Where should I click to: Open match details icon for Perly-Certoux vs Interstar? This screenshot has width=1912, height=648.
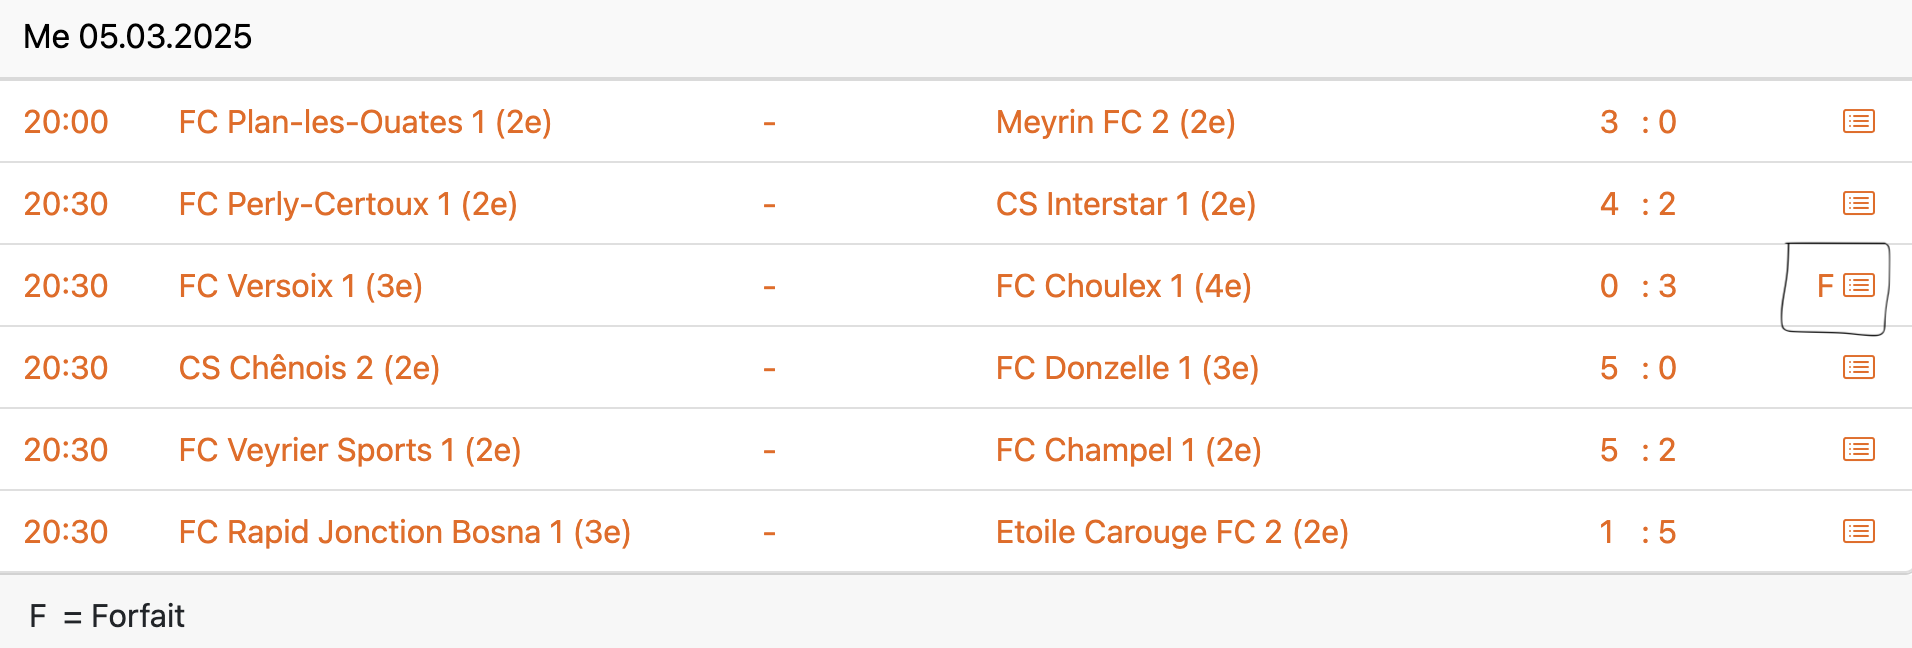[x=1858, y=204]
